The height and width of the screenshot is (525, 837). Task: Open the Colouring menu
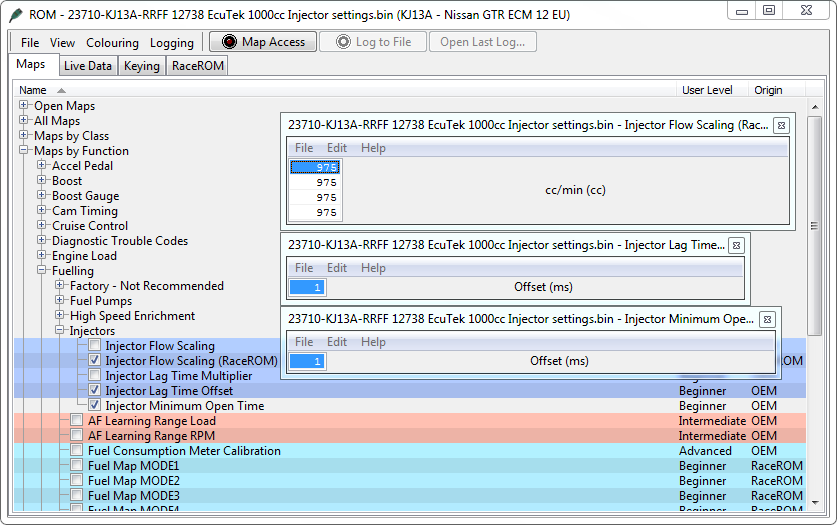[112, 43]
